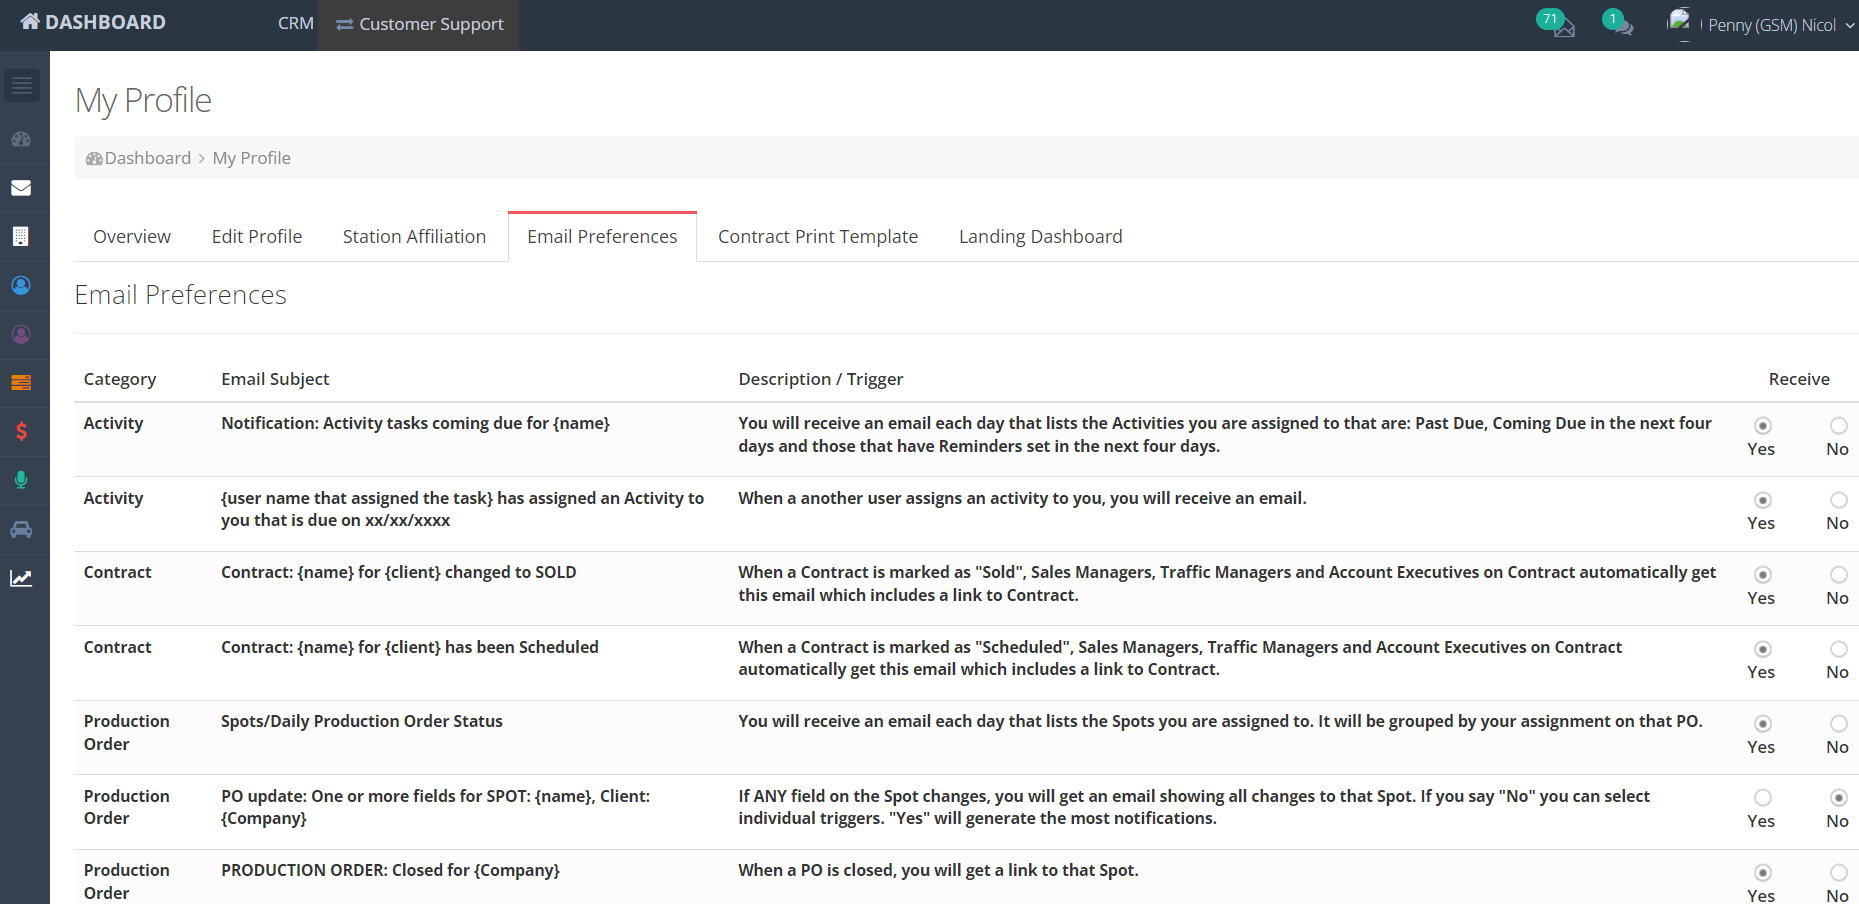The width and height of the screenshot is (1859, 904).
Task: Click 'Contract: {name} for {client} changed to SOLD'
Action: pyautogui.click(x=399, y=572)
